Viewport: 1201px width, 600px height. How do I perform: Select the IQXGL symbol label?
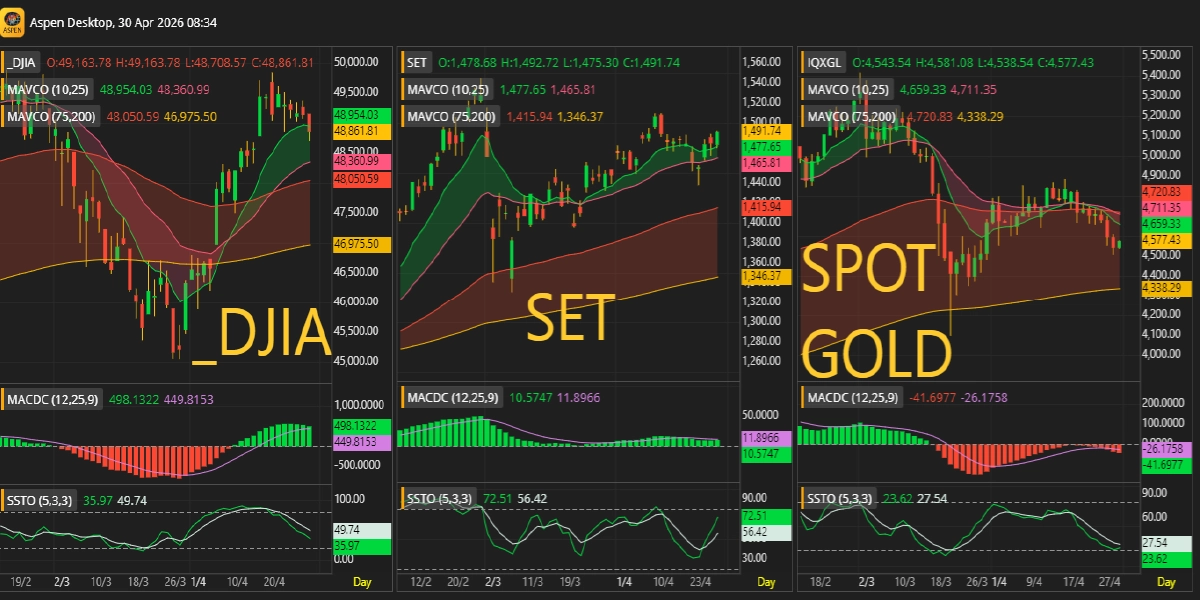825,63
